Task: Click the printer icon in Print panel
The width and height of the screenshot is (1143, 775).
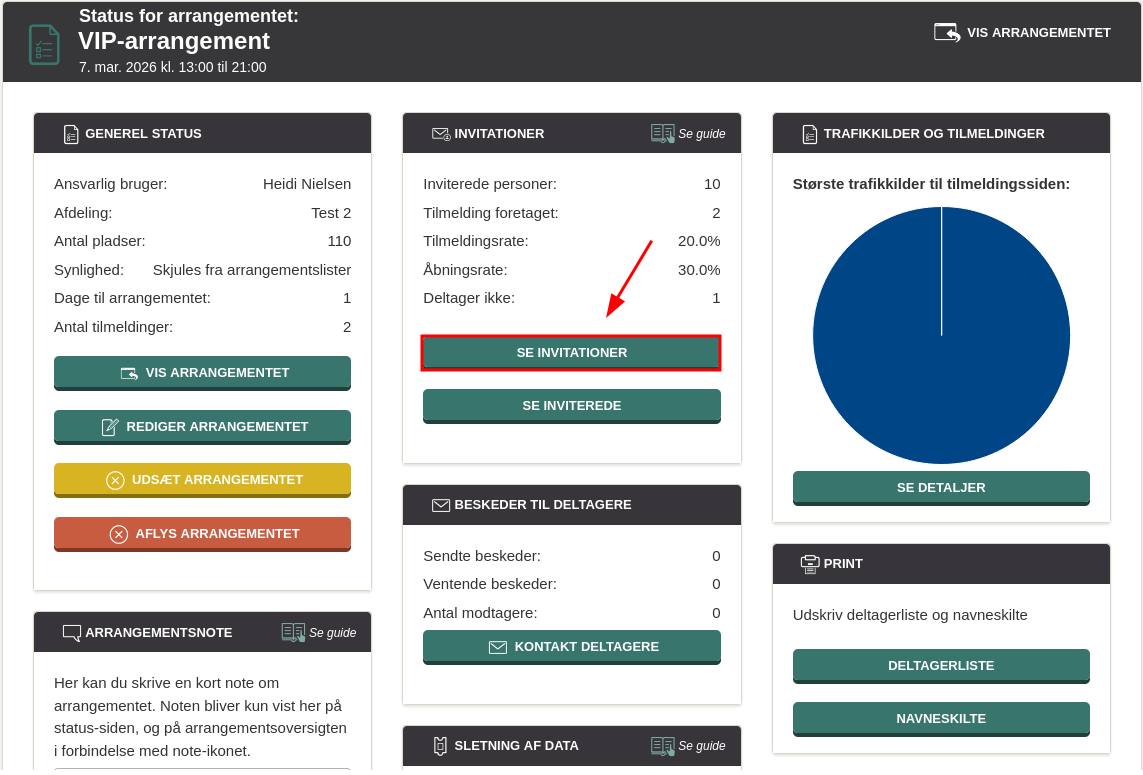Action: pos(810,564)
